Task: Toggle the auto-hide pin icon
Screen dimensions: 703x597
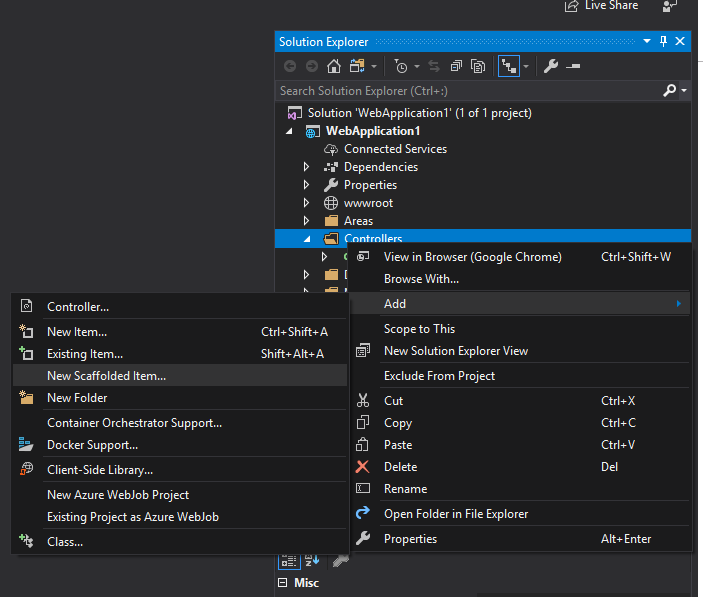Action: click(664, 41)
